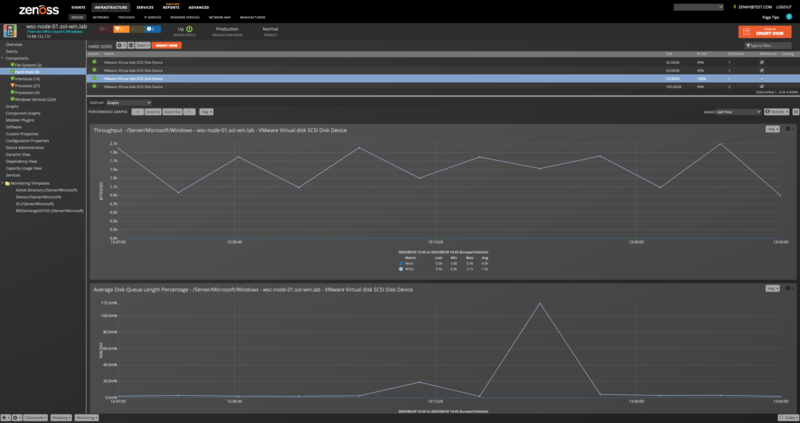The image size is (800, 423).
Task: Click the green Up power status icon
Action: click(x=190, y=29)
